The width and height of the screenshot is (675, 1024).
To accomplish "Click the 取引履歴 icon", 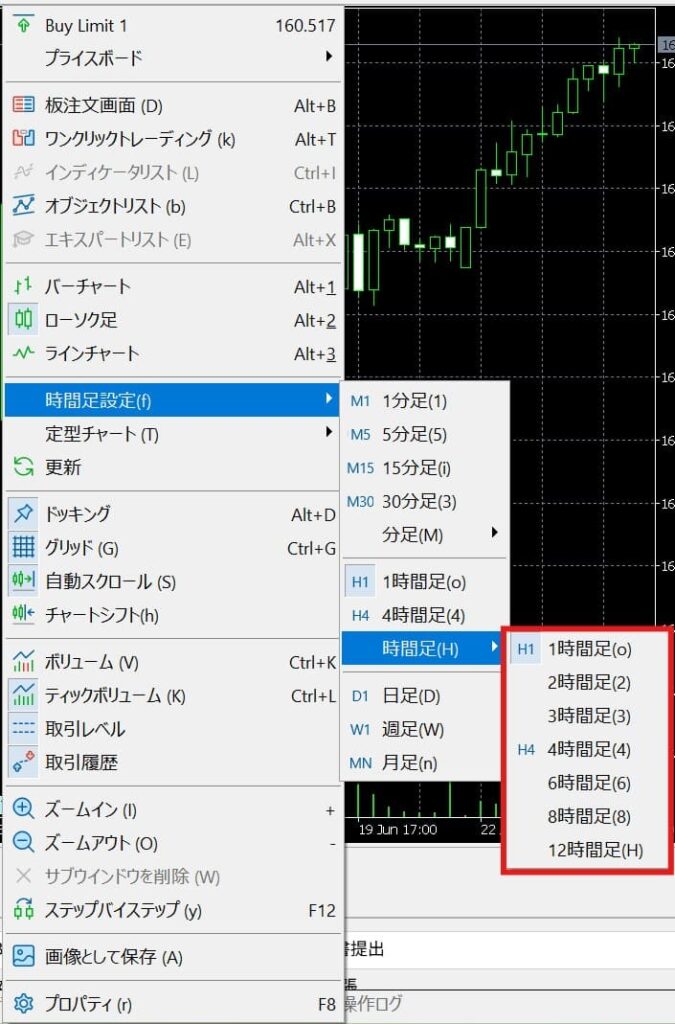I will tap(24, 762).
